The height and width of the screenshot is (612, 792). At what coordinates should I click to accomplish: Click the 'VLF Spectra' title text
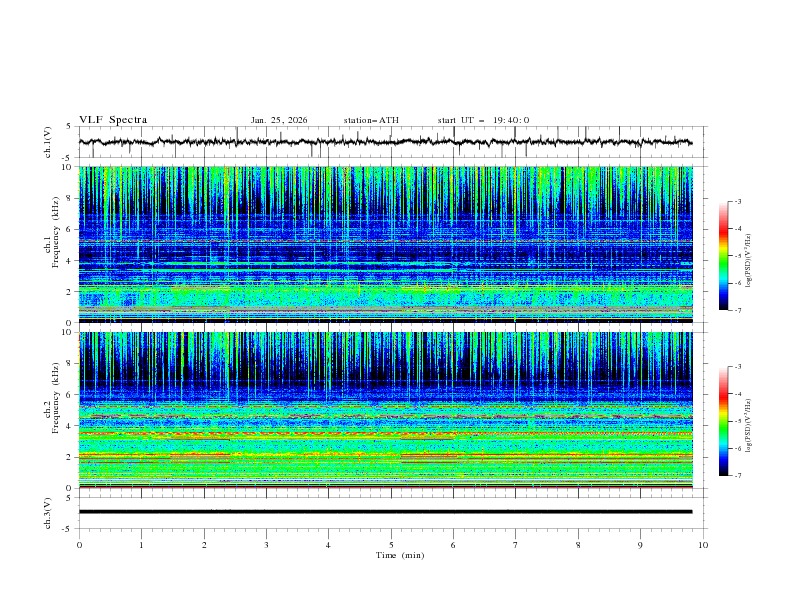click(x=113, y=120)
